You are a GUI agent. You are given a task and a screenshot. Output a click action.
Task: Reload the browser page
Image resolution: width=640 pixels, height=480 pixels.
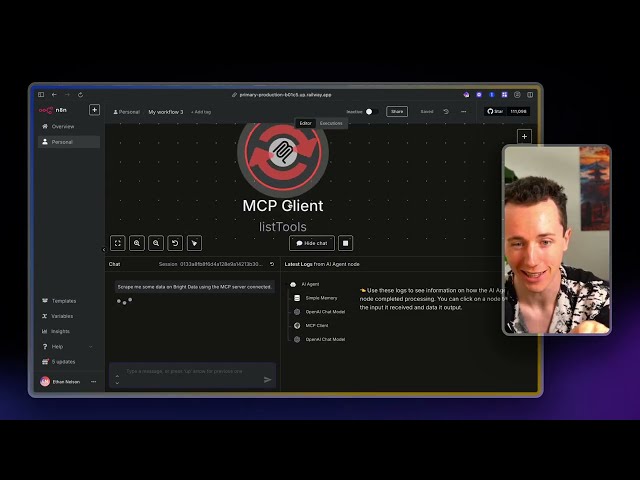[80, 95]
